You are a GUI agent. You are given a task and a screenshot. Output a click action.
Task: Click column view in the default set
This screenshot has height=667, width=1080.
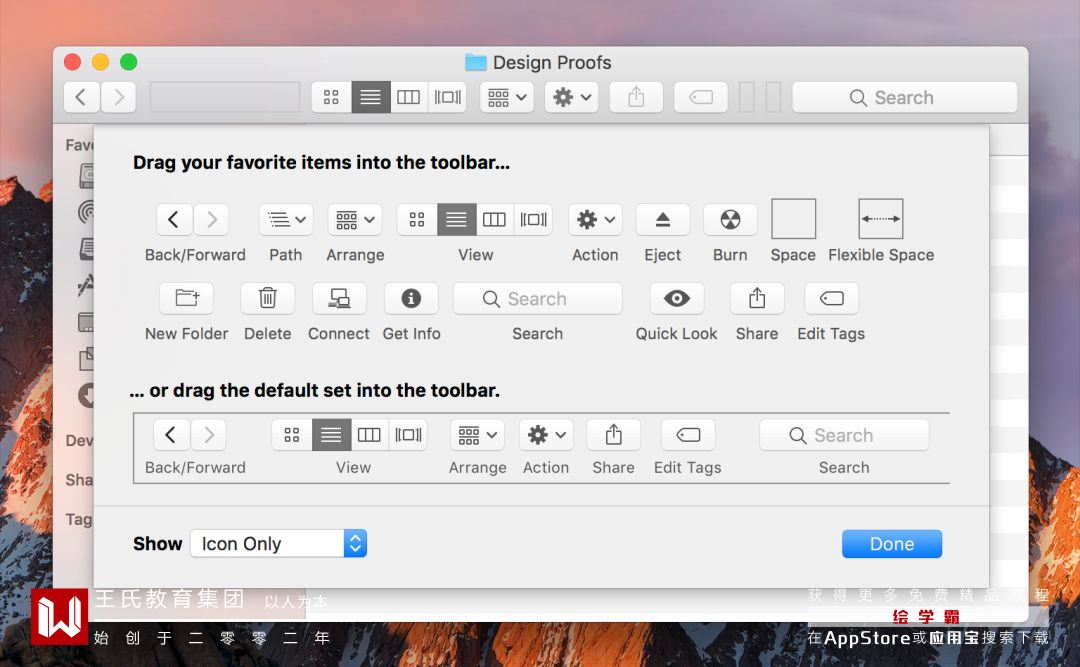point(369,435)
